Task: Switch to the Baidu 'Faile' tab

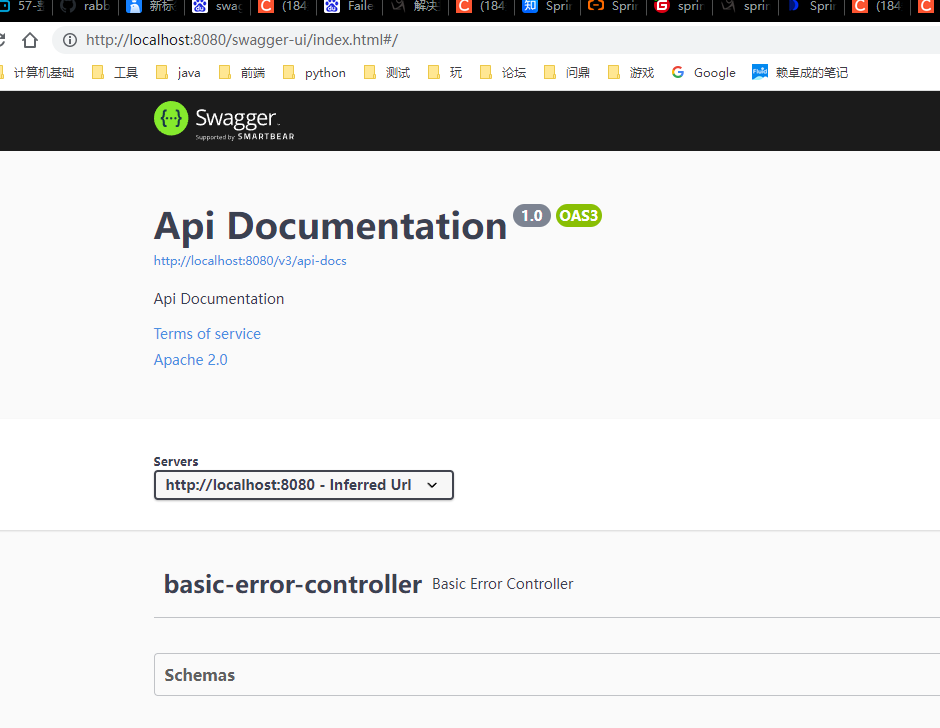Action: (349, 7)
